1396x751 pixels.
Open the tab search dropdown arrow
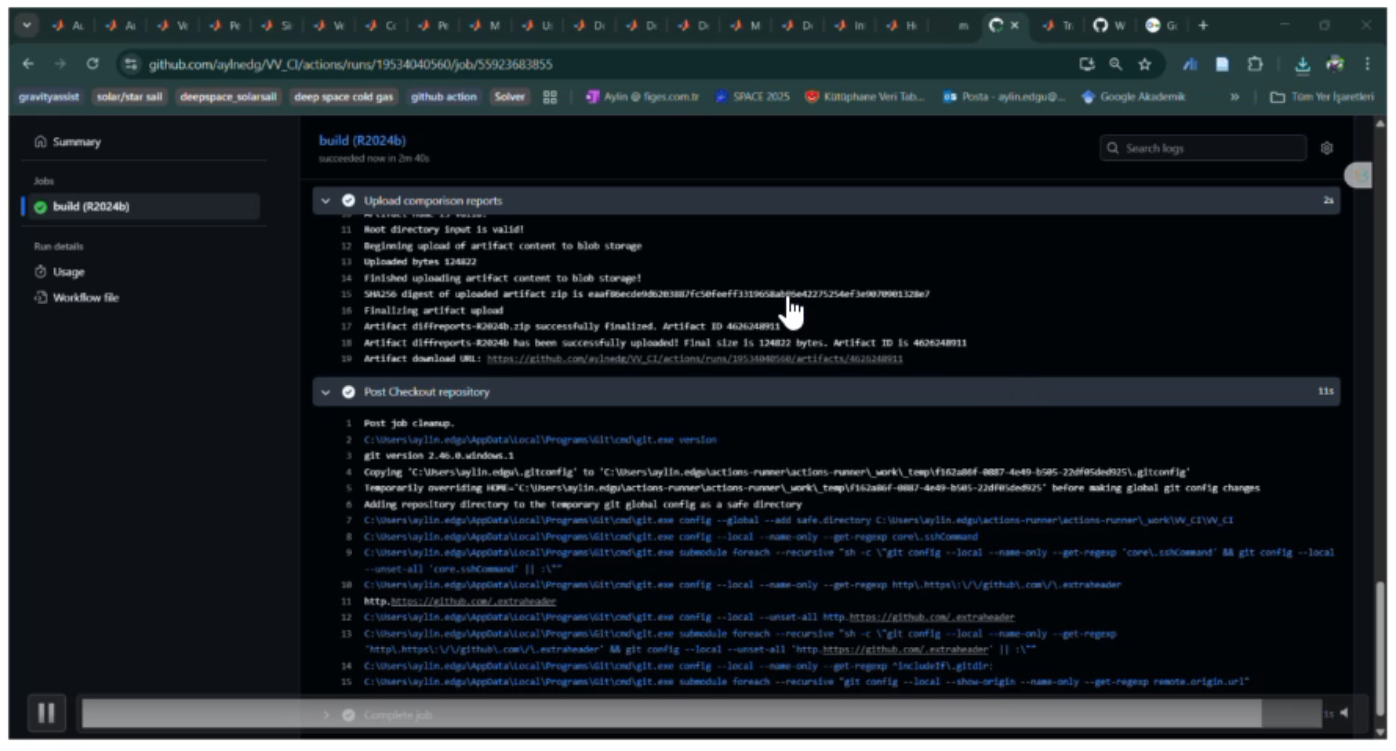point(27,25)
